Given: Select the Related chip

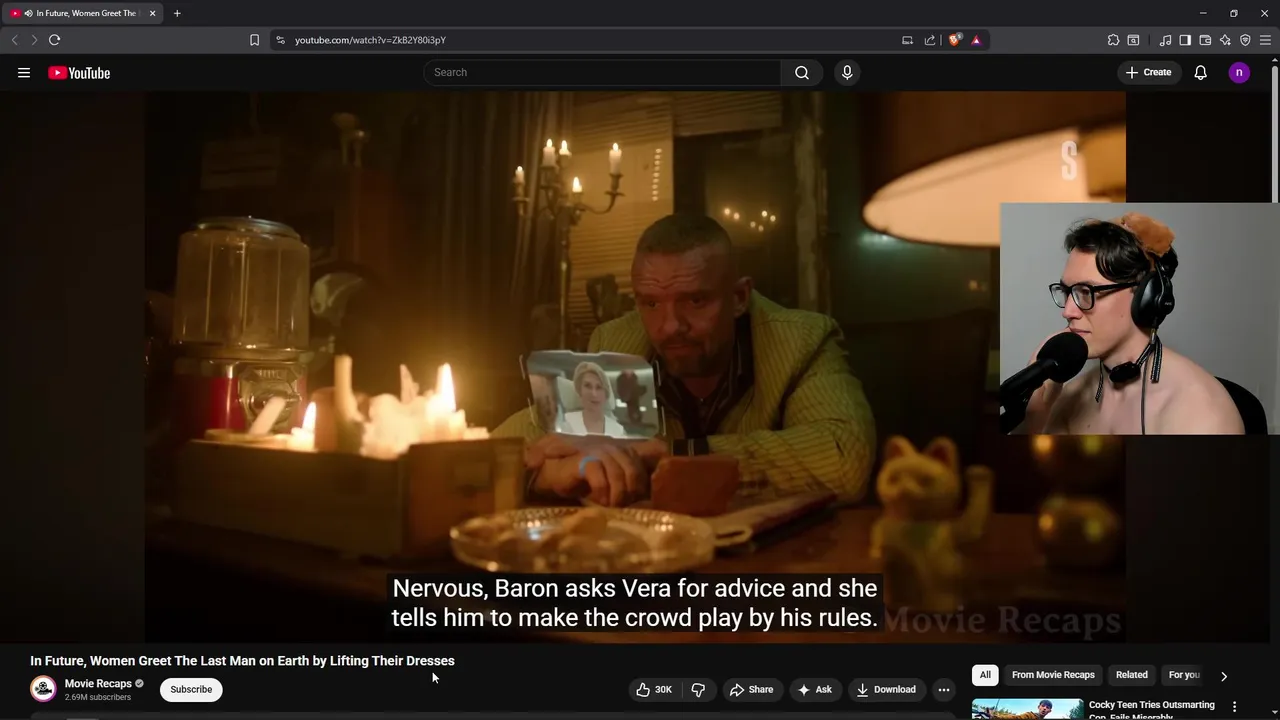Looking at the screenshot, I should (x=1132, y=675).
